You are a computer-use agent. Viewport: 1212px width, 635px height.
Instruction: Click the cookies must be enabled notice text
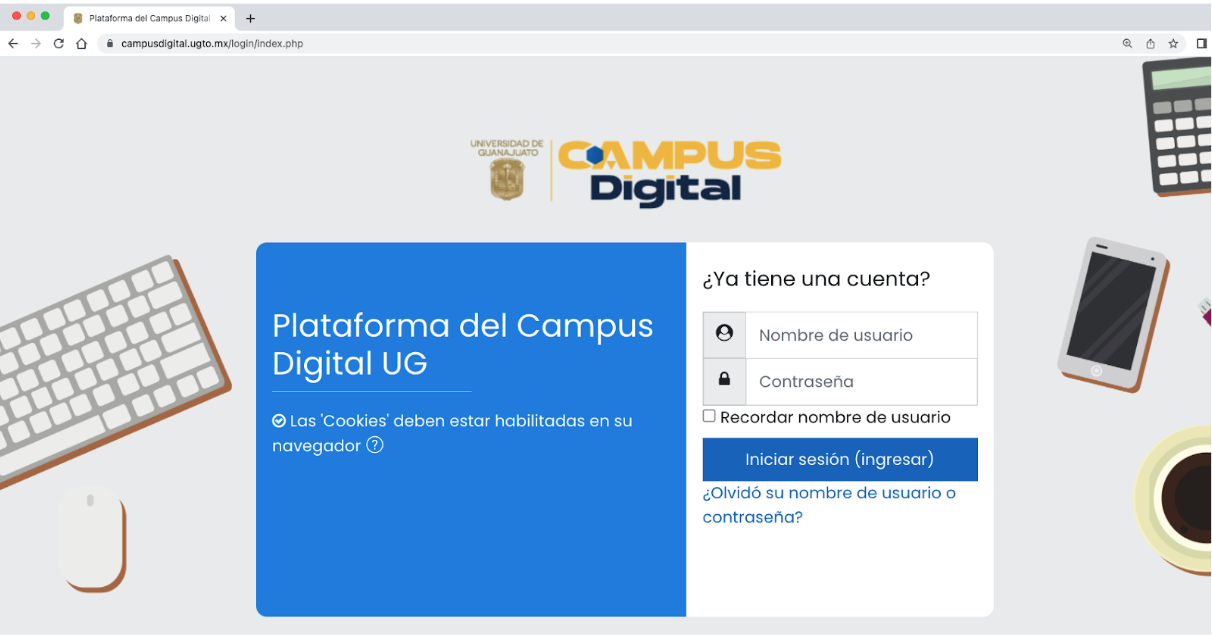[452, 433]
